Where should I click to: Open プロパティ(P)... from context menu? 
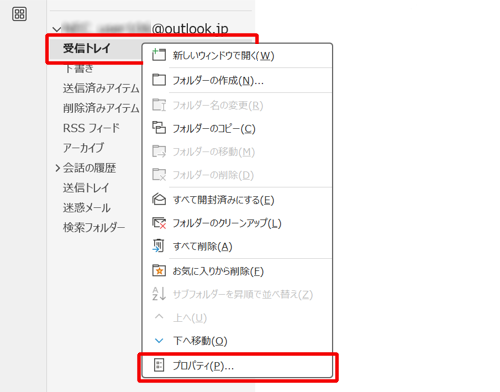coord(237,366)
